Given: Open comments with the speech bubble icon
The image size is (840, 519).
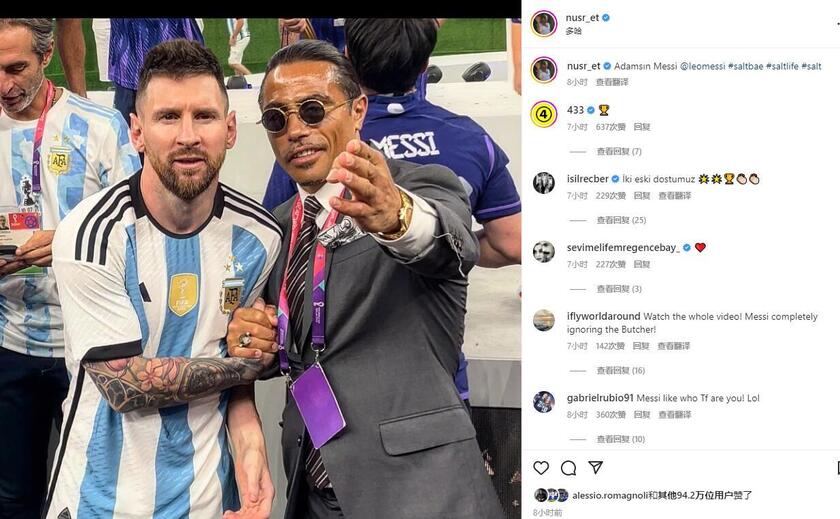Looking at the screenshot, I should [x=568, y=468].
